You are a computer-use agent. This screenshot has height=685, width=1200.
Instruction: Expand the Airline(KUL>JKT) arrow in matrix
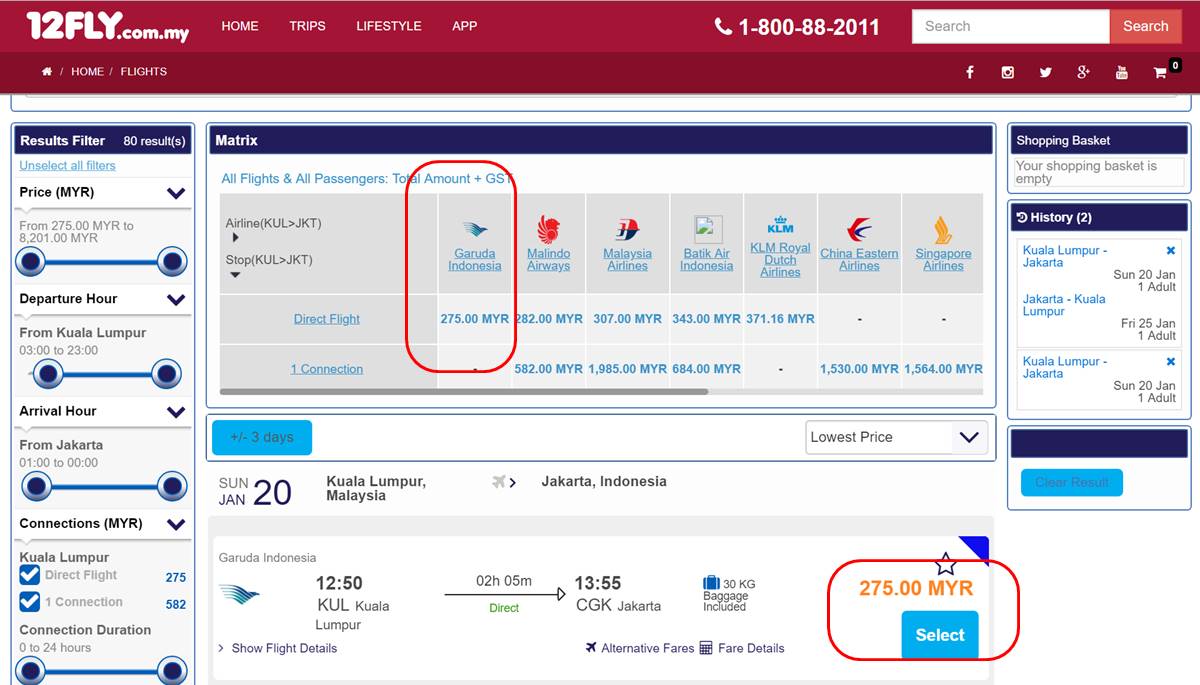[x=236, y=238]
